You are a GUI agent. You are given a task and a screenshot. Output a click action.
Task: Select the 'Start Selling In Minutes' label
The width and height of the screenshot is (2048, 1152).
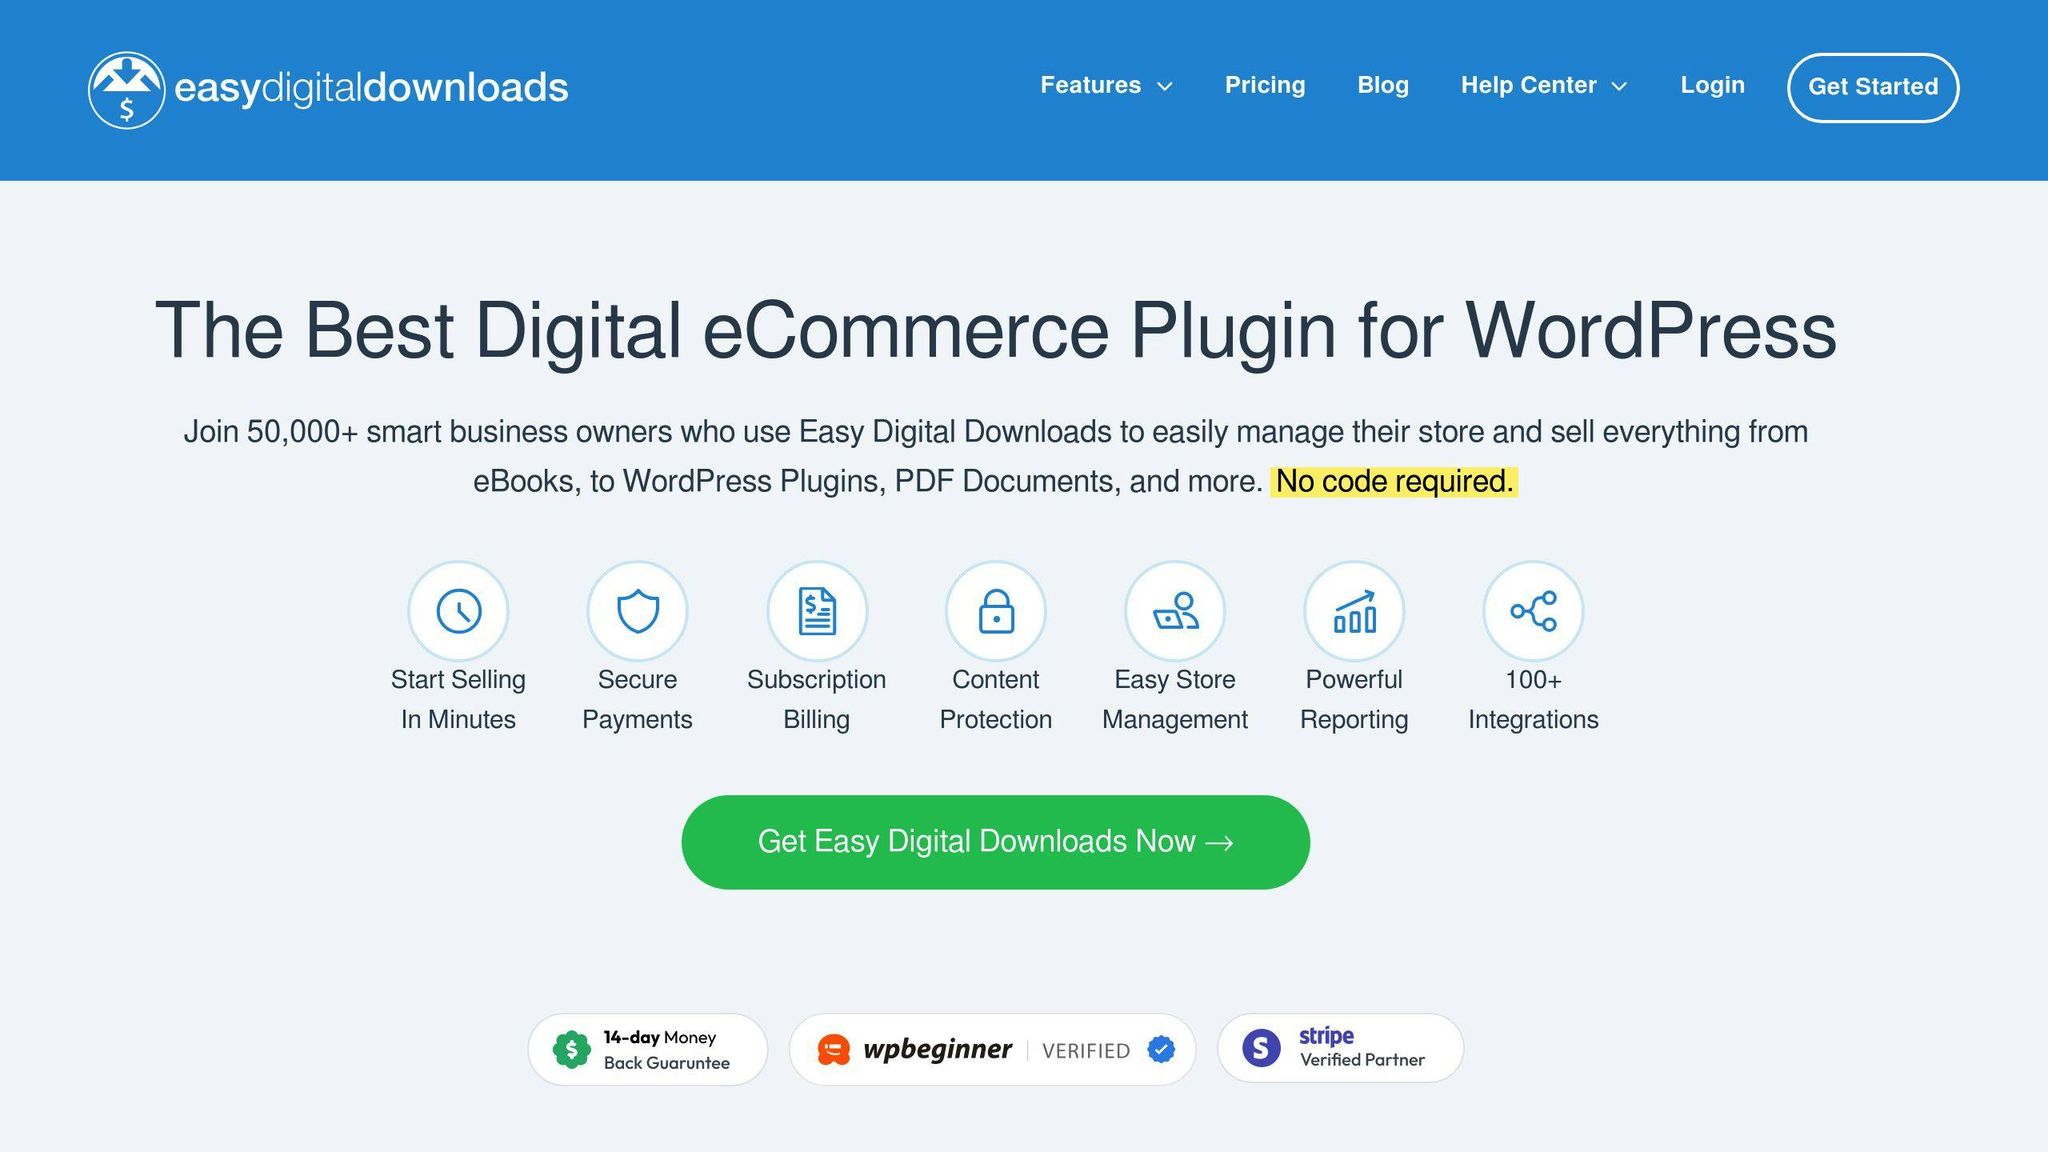(458, 699)
